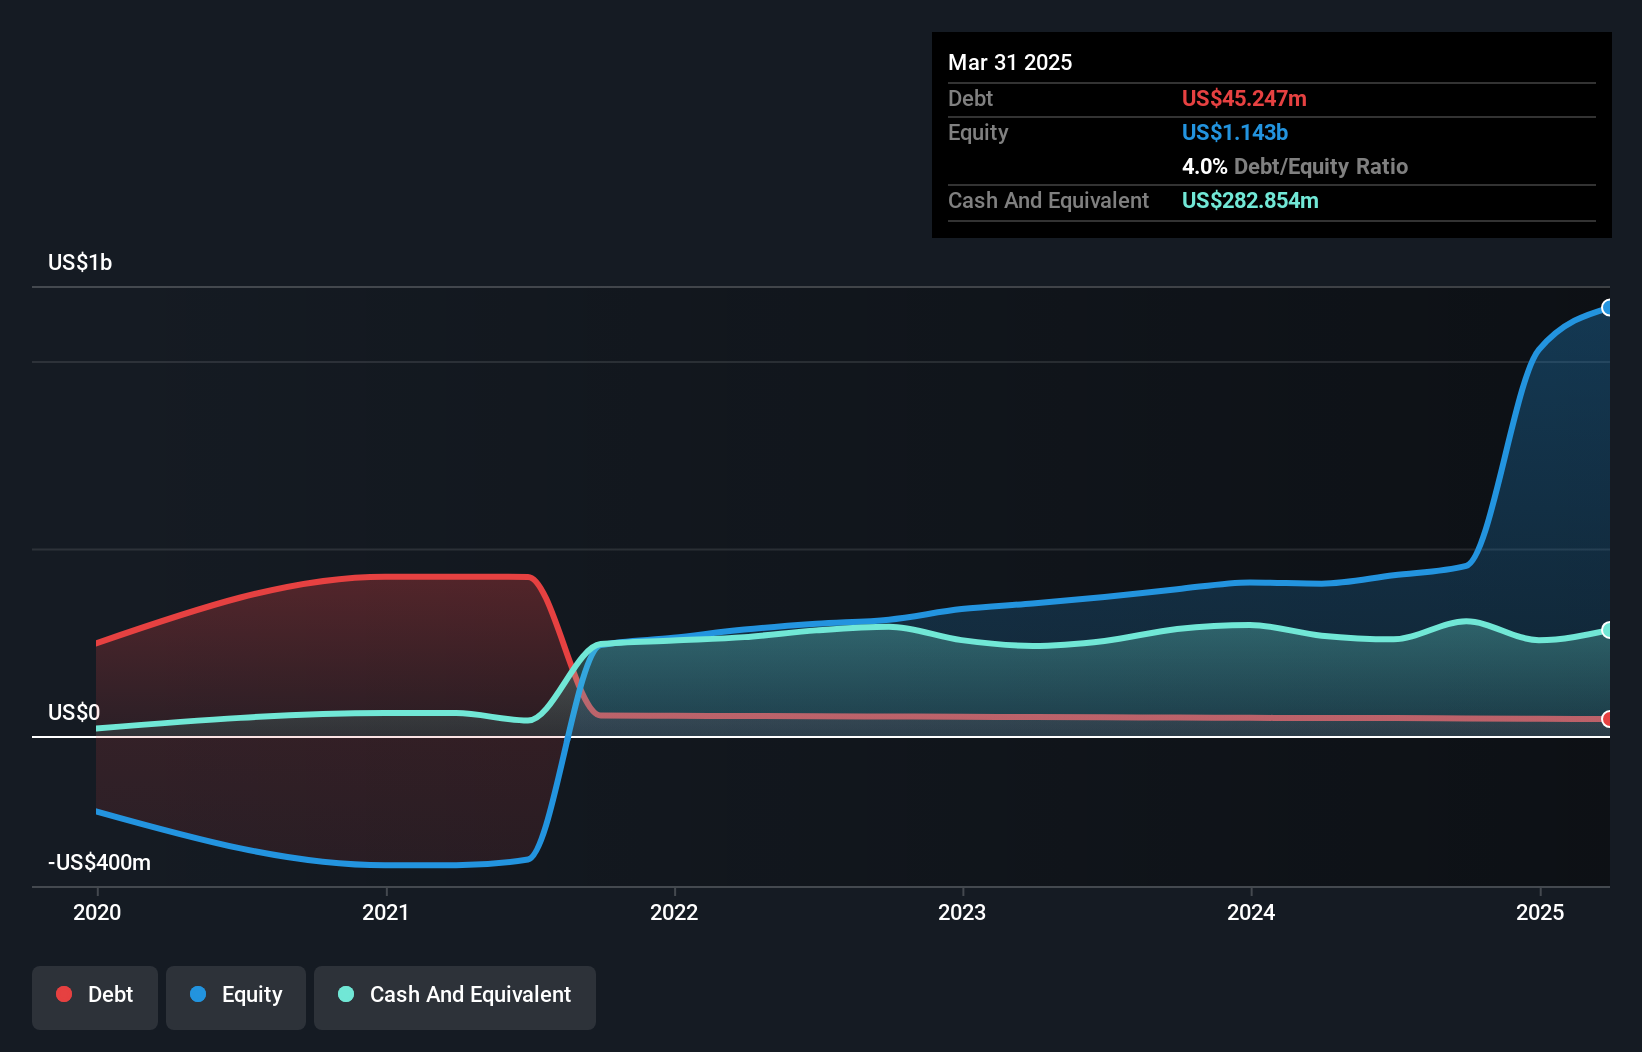Select the red Debt endpoint marker
1642x1052 pixels.
tap(1607, 719)
